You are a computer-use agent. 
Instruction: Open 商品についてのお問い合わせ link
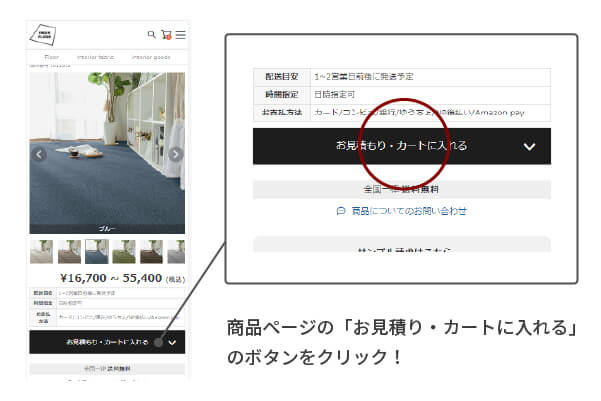click(409, 211)
